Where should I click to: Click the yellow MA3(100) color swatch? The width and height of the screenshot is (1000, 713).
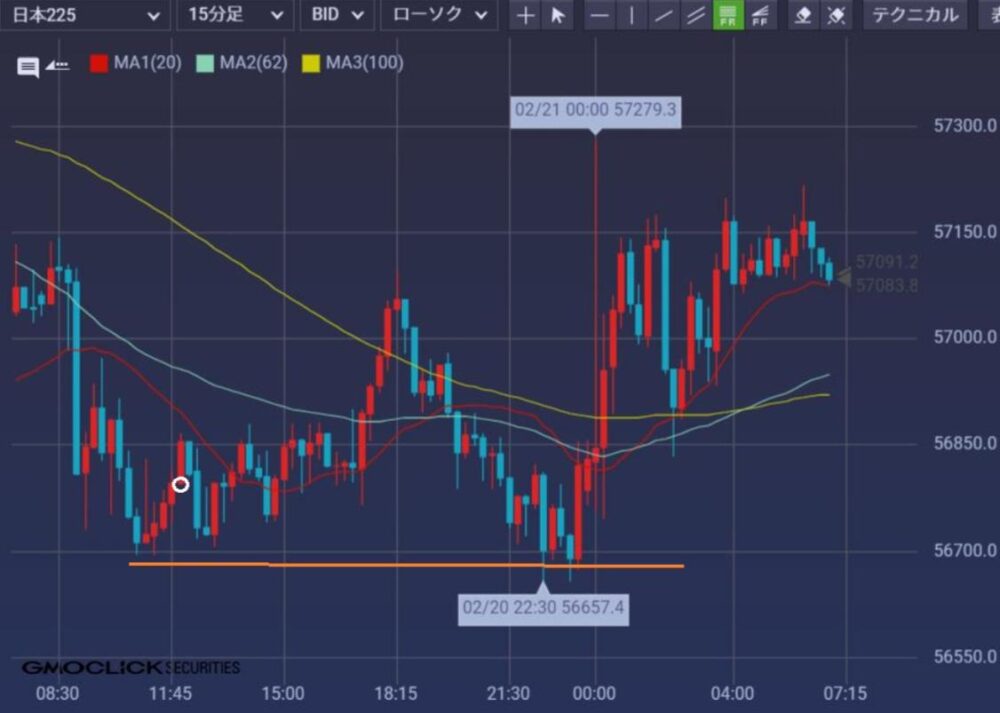pyautogui.click(x=311, y=63)
